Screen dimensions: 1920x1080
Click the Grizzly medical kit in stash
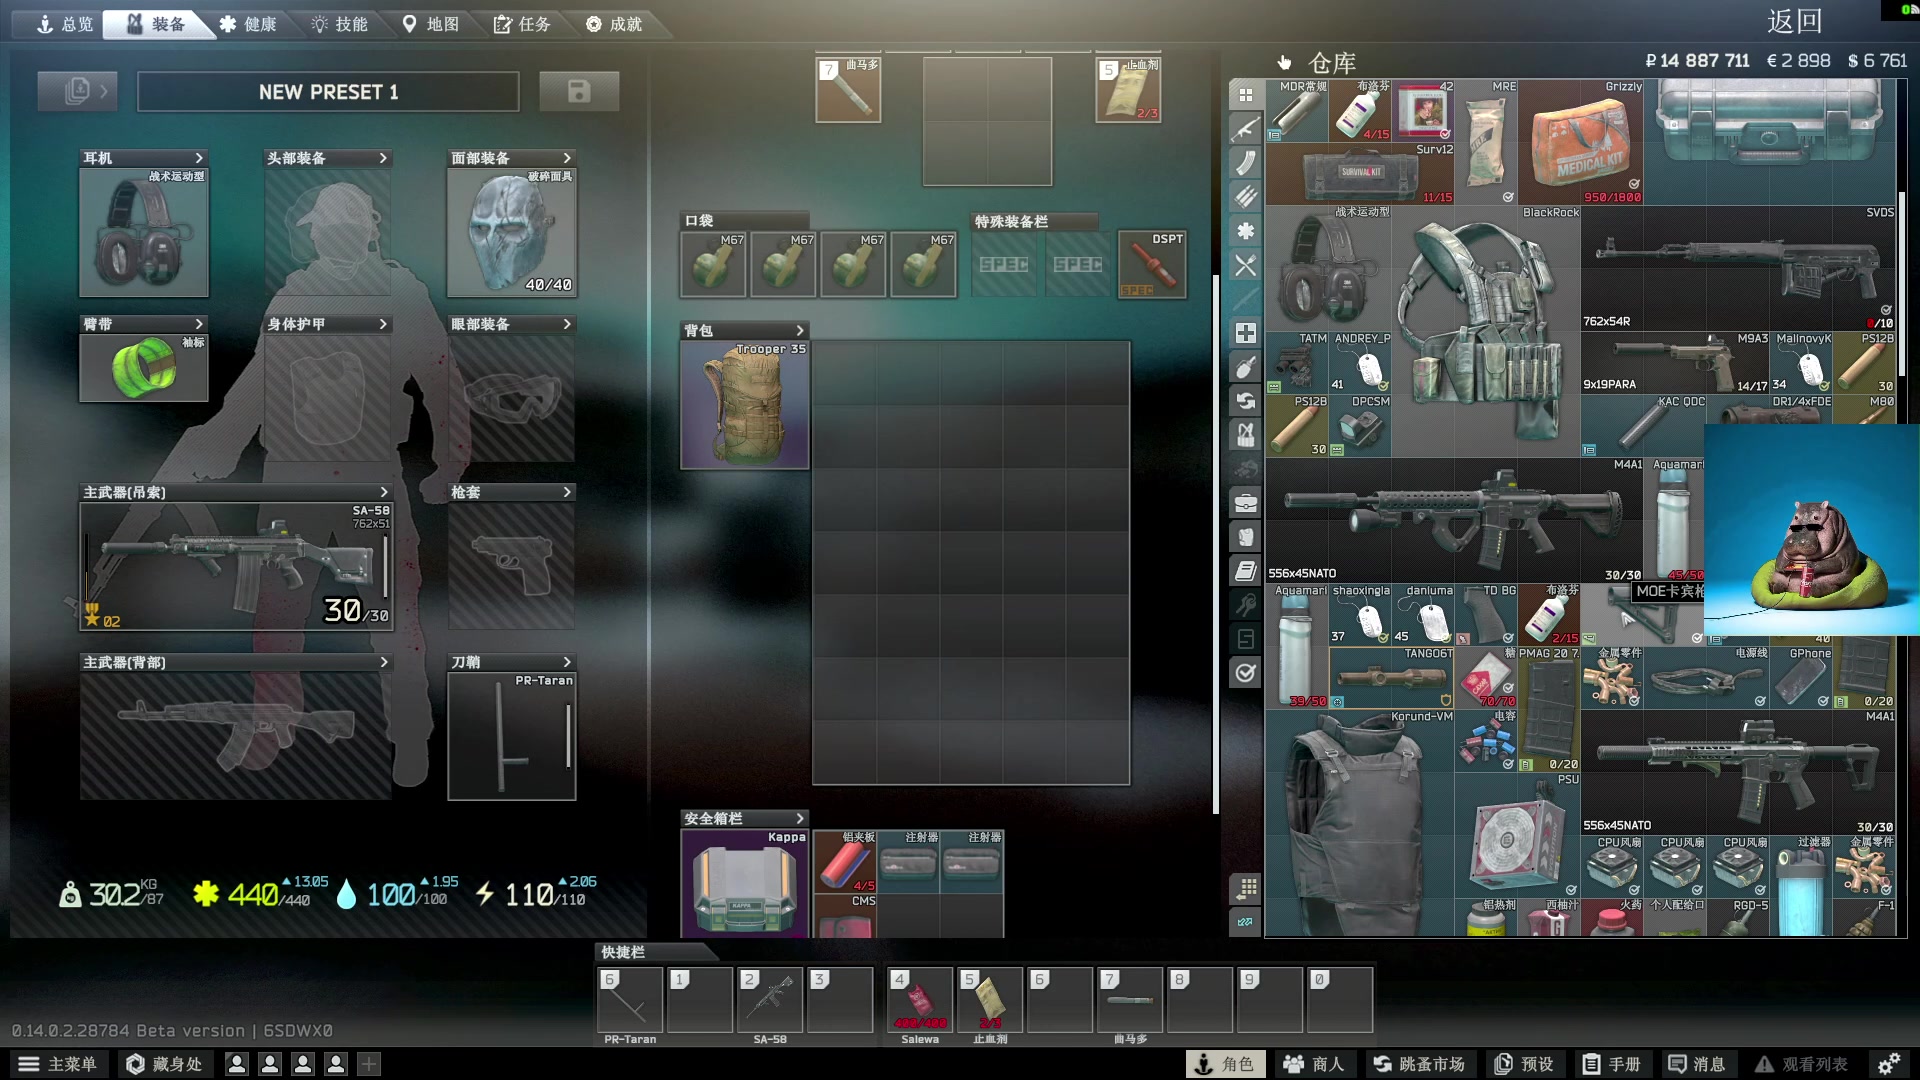click(x=1581, y=142)
